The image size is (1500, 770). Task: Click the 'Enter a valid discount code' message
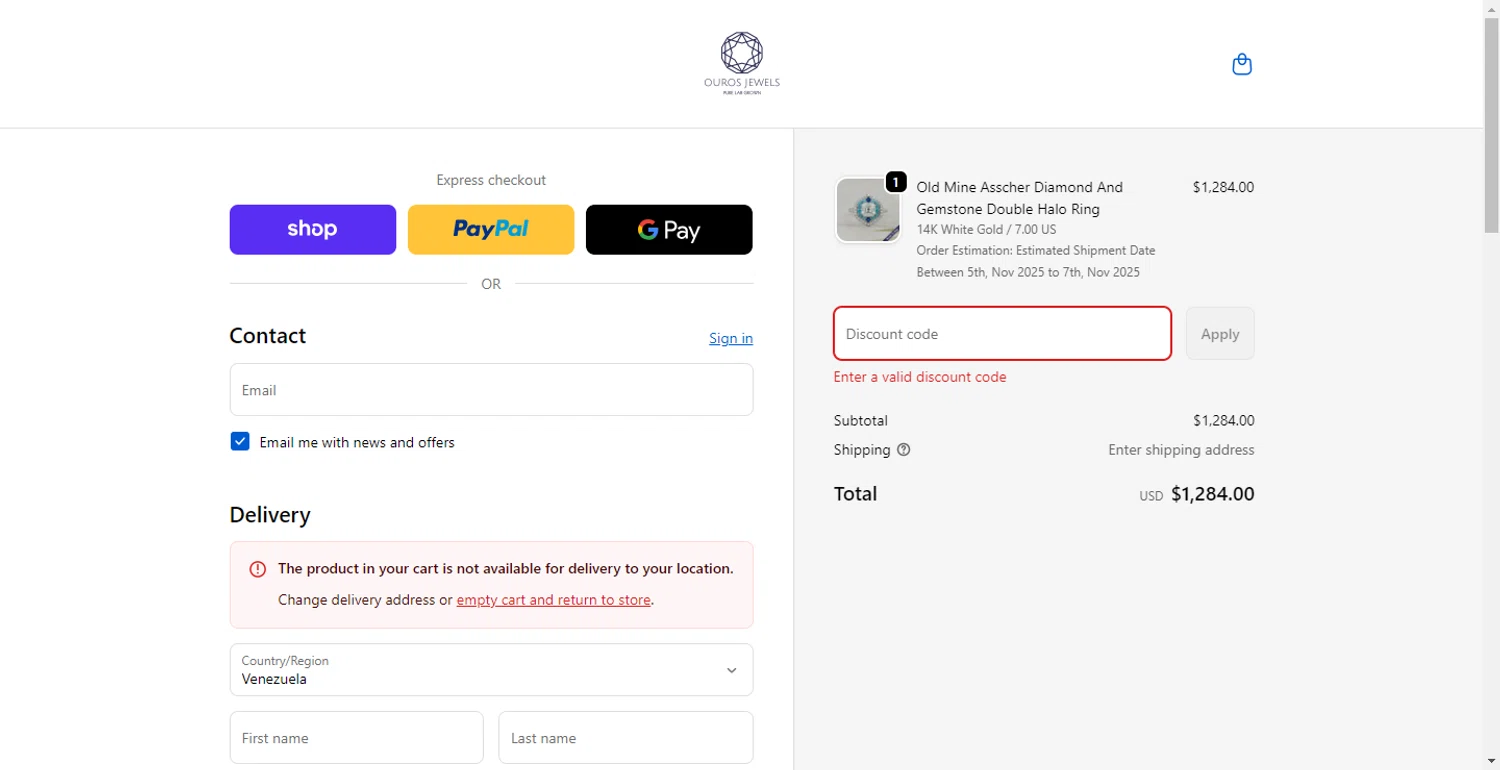(x=920, y=377)
